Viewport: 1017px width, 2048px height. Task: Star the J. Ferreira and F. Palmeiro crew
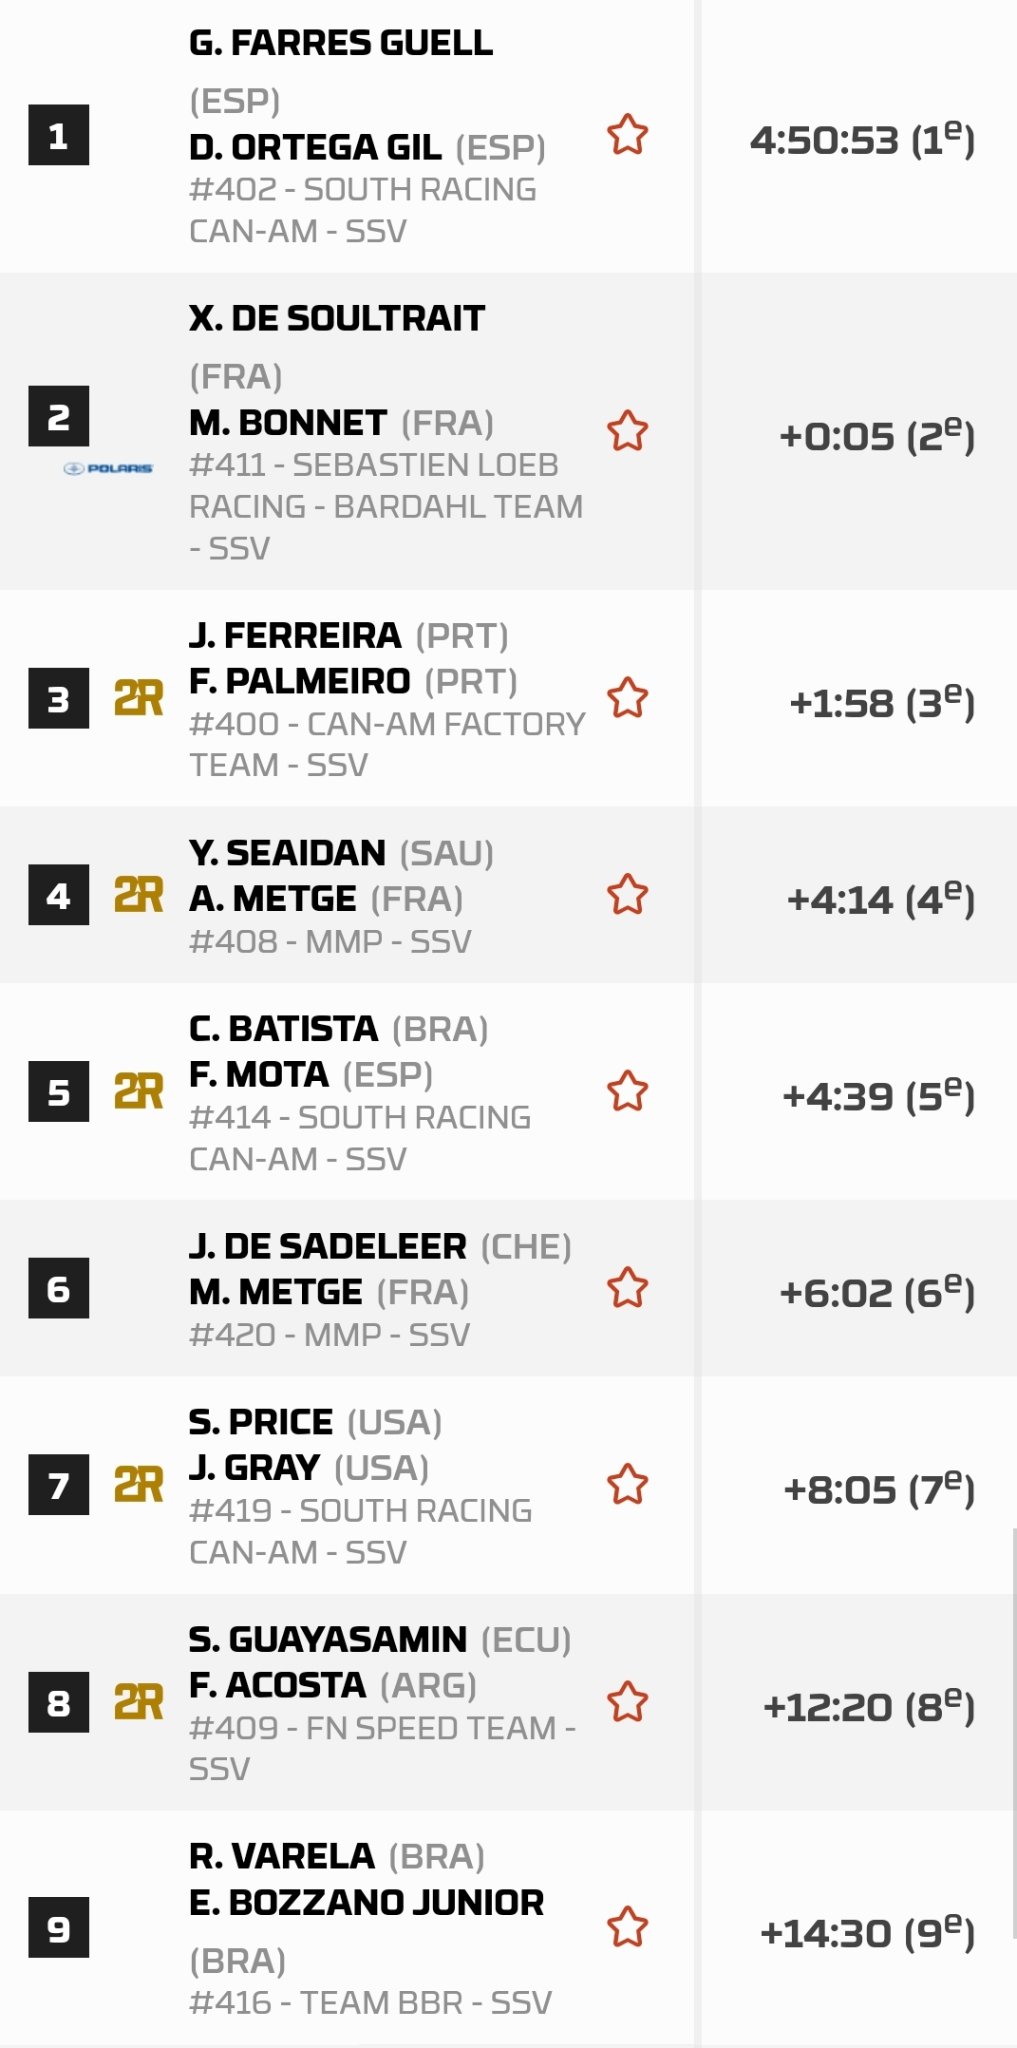[x=628, y=698]
